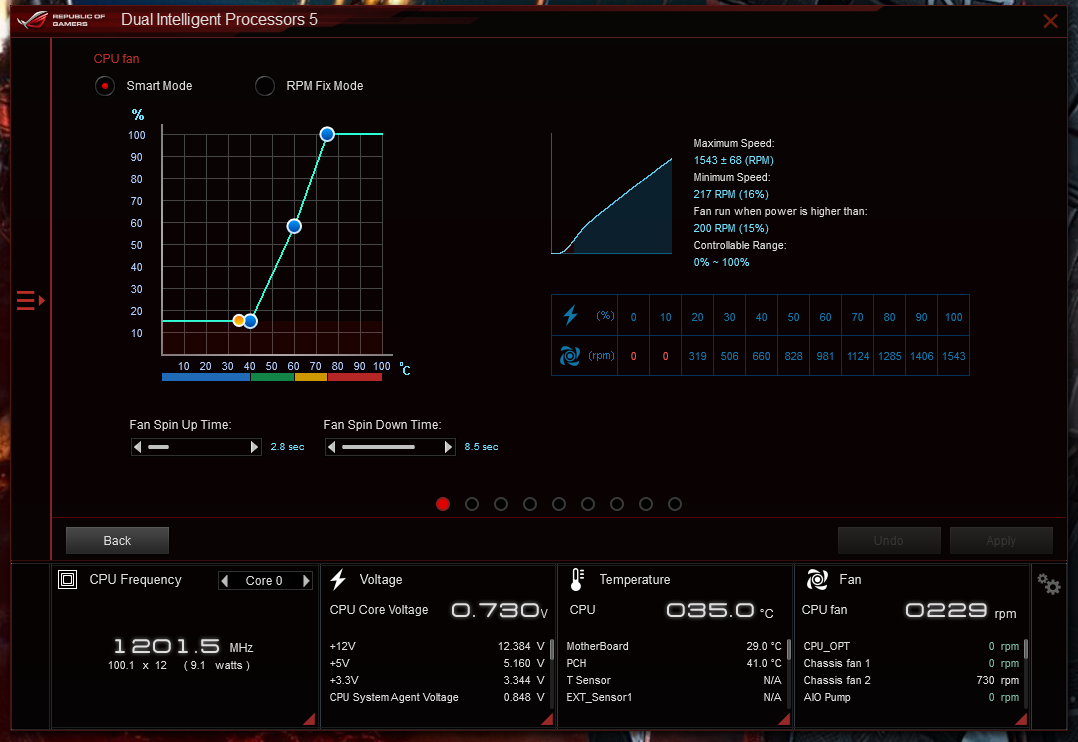Select RPM Fix Mode radio button
The image size is (1078, 742).
coord(265,86)
